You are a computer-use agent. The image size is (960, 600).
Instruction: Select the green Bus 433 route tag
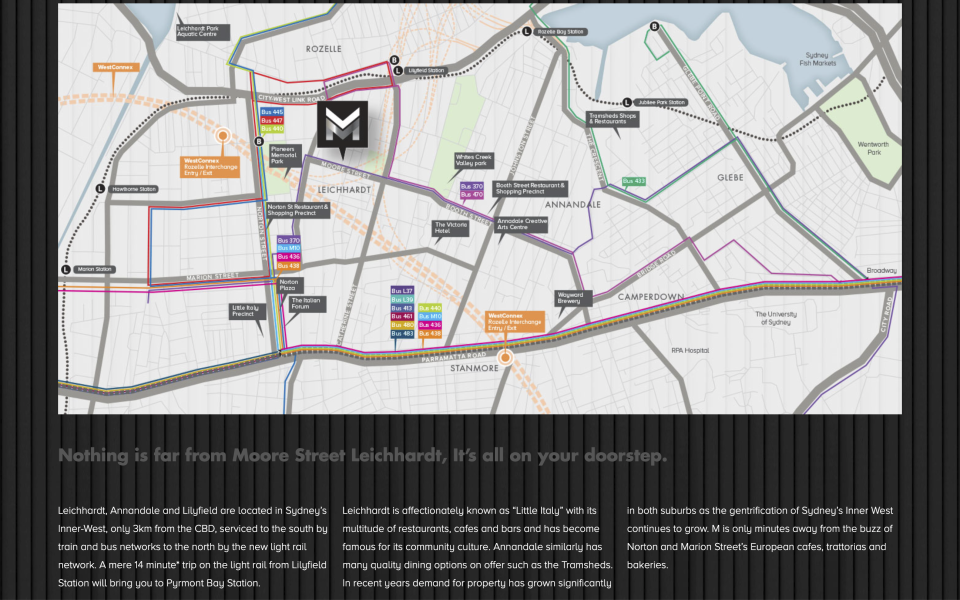634,181
